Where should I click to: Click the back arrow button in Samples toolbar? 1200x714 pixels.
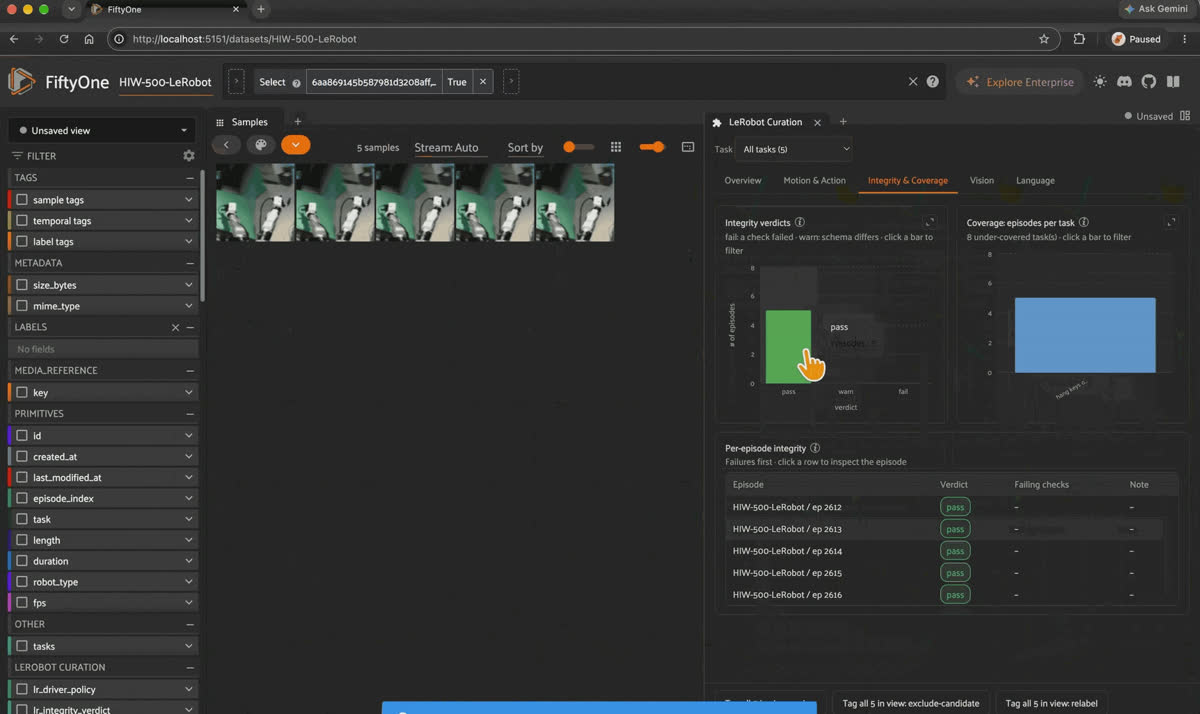[226, 145]
